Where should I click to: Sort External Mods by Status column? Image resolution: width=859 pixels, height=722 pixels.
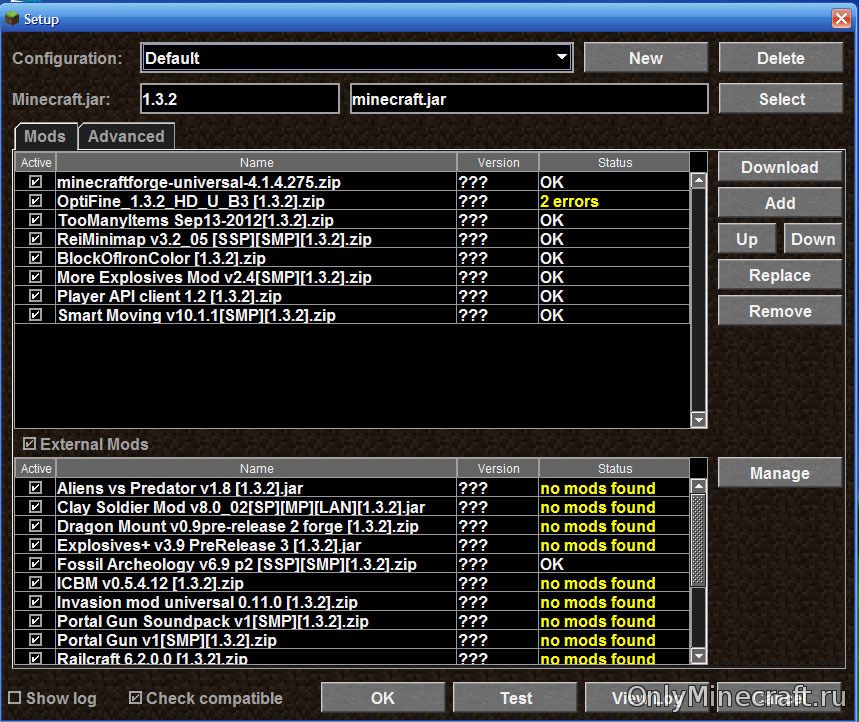tap(614, 468)
